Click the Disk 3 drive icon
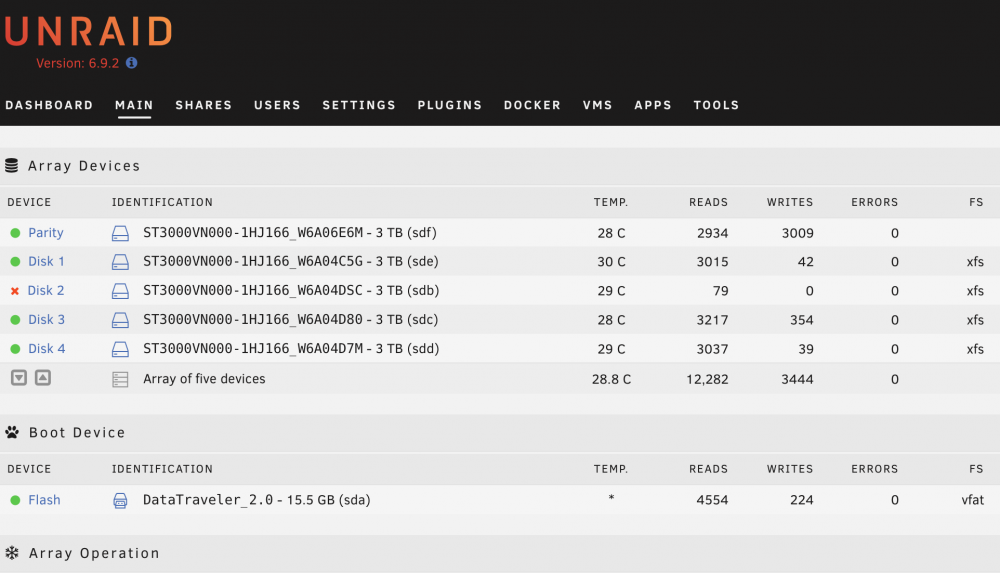Viewport: 1000px width, 573px height. tap(120, 320)
